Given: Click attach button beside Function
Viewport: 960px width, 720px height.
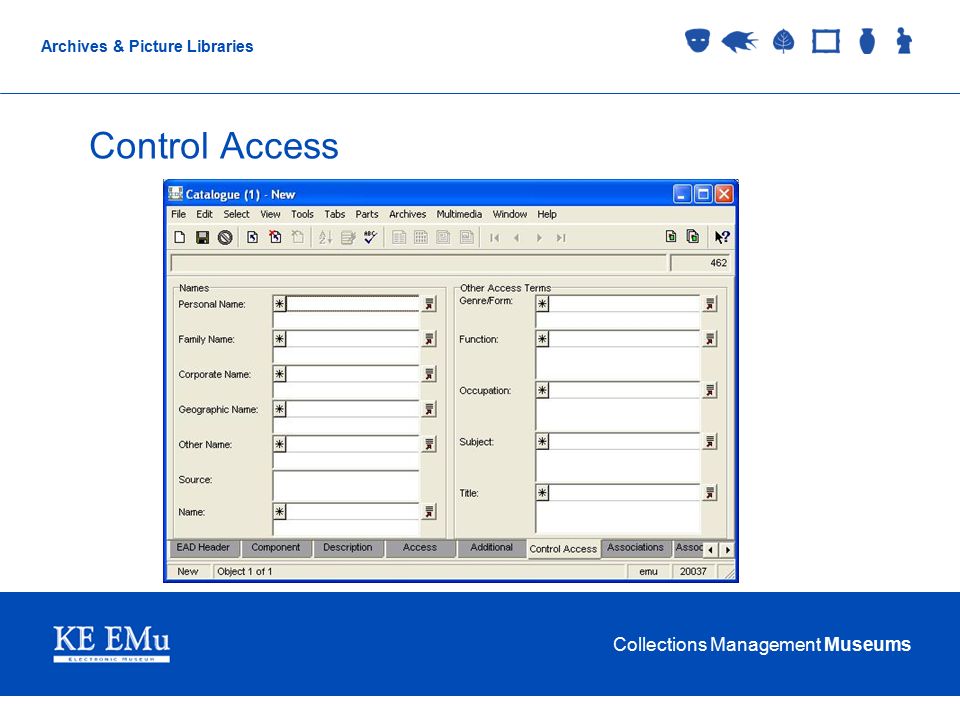Looking at the screenshot, I should [x=710, y=339].
